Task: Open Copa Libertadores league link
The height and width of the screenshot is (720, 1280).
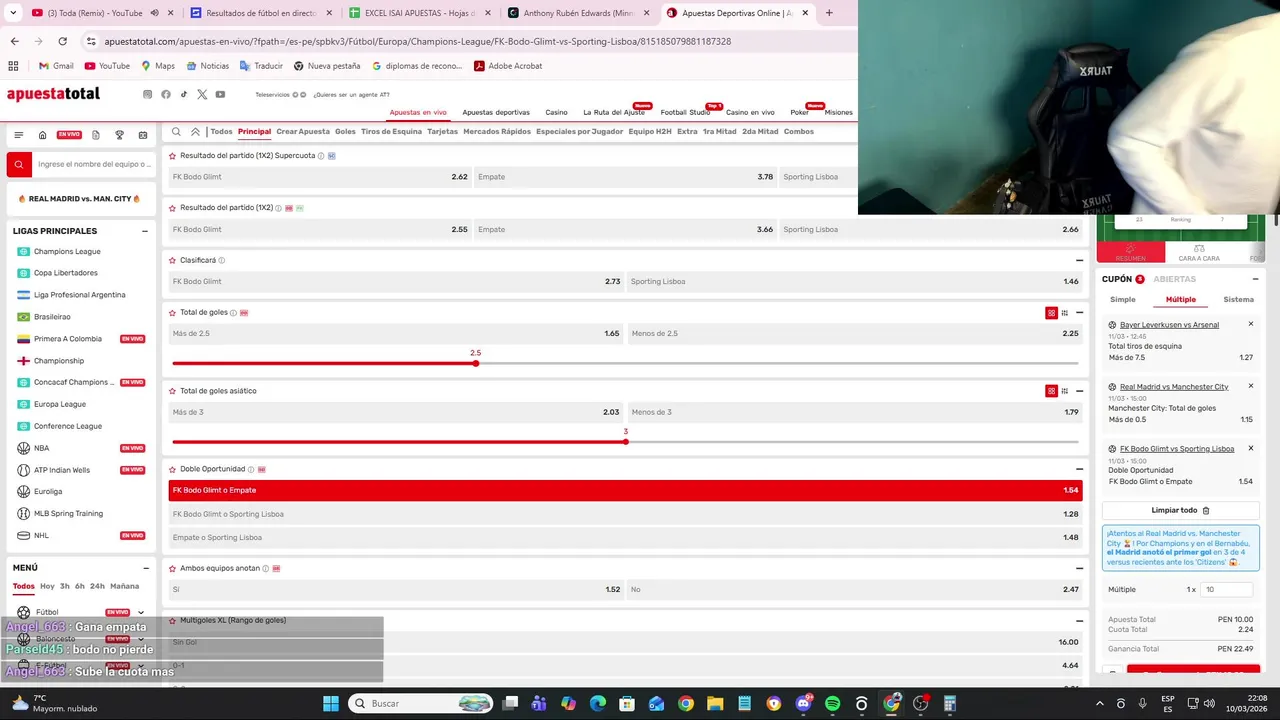Action: (x=66, y=273)
